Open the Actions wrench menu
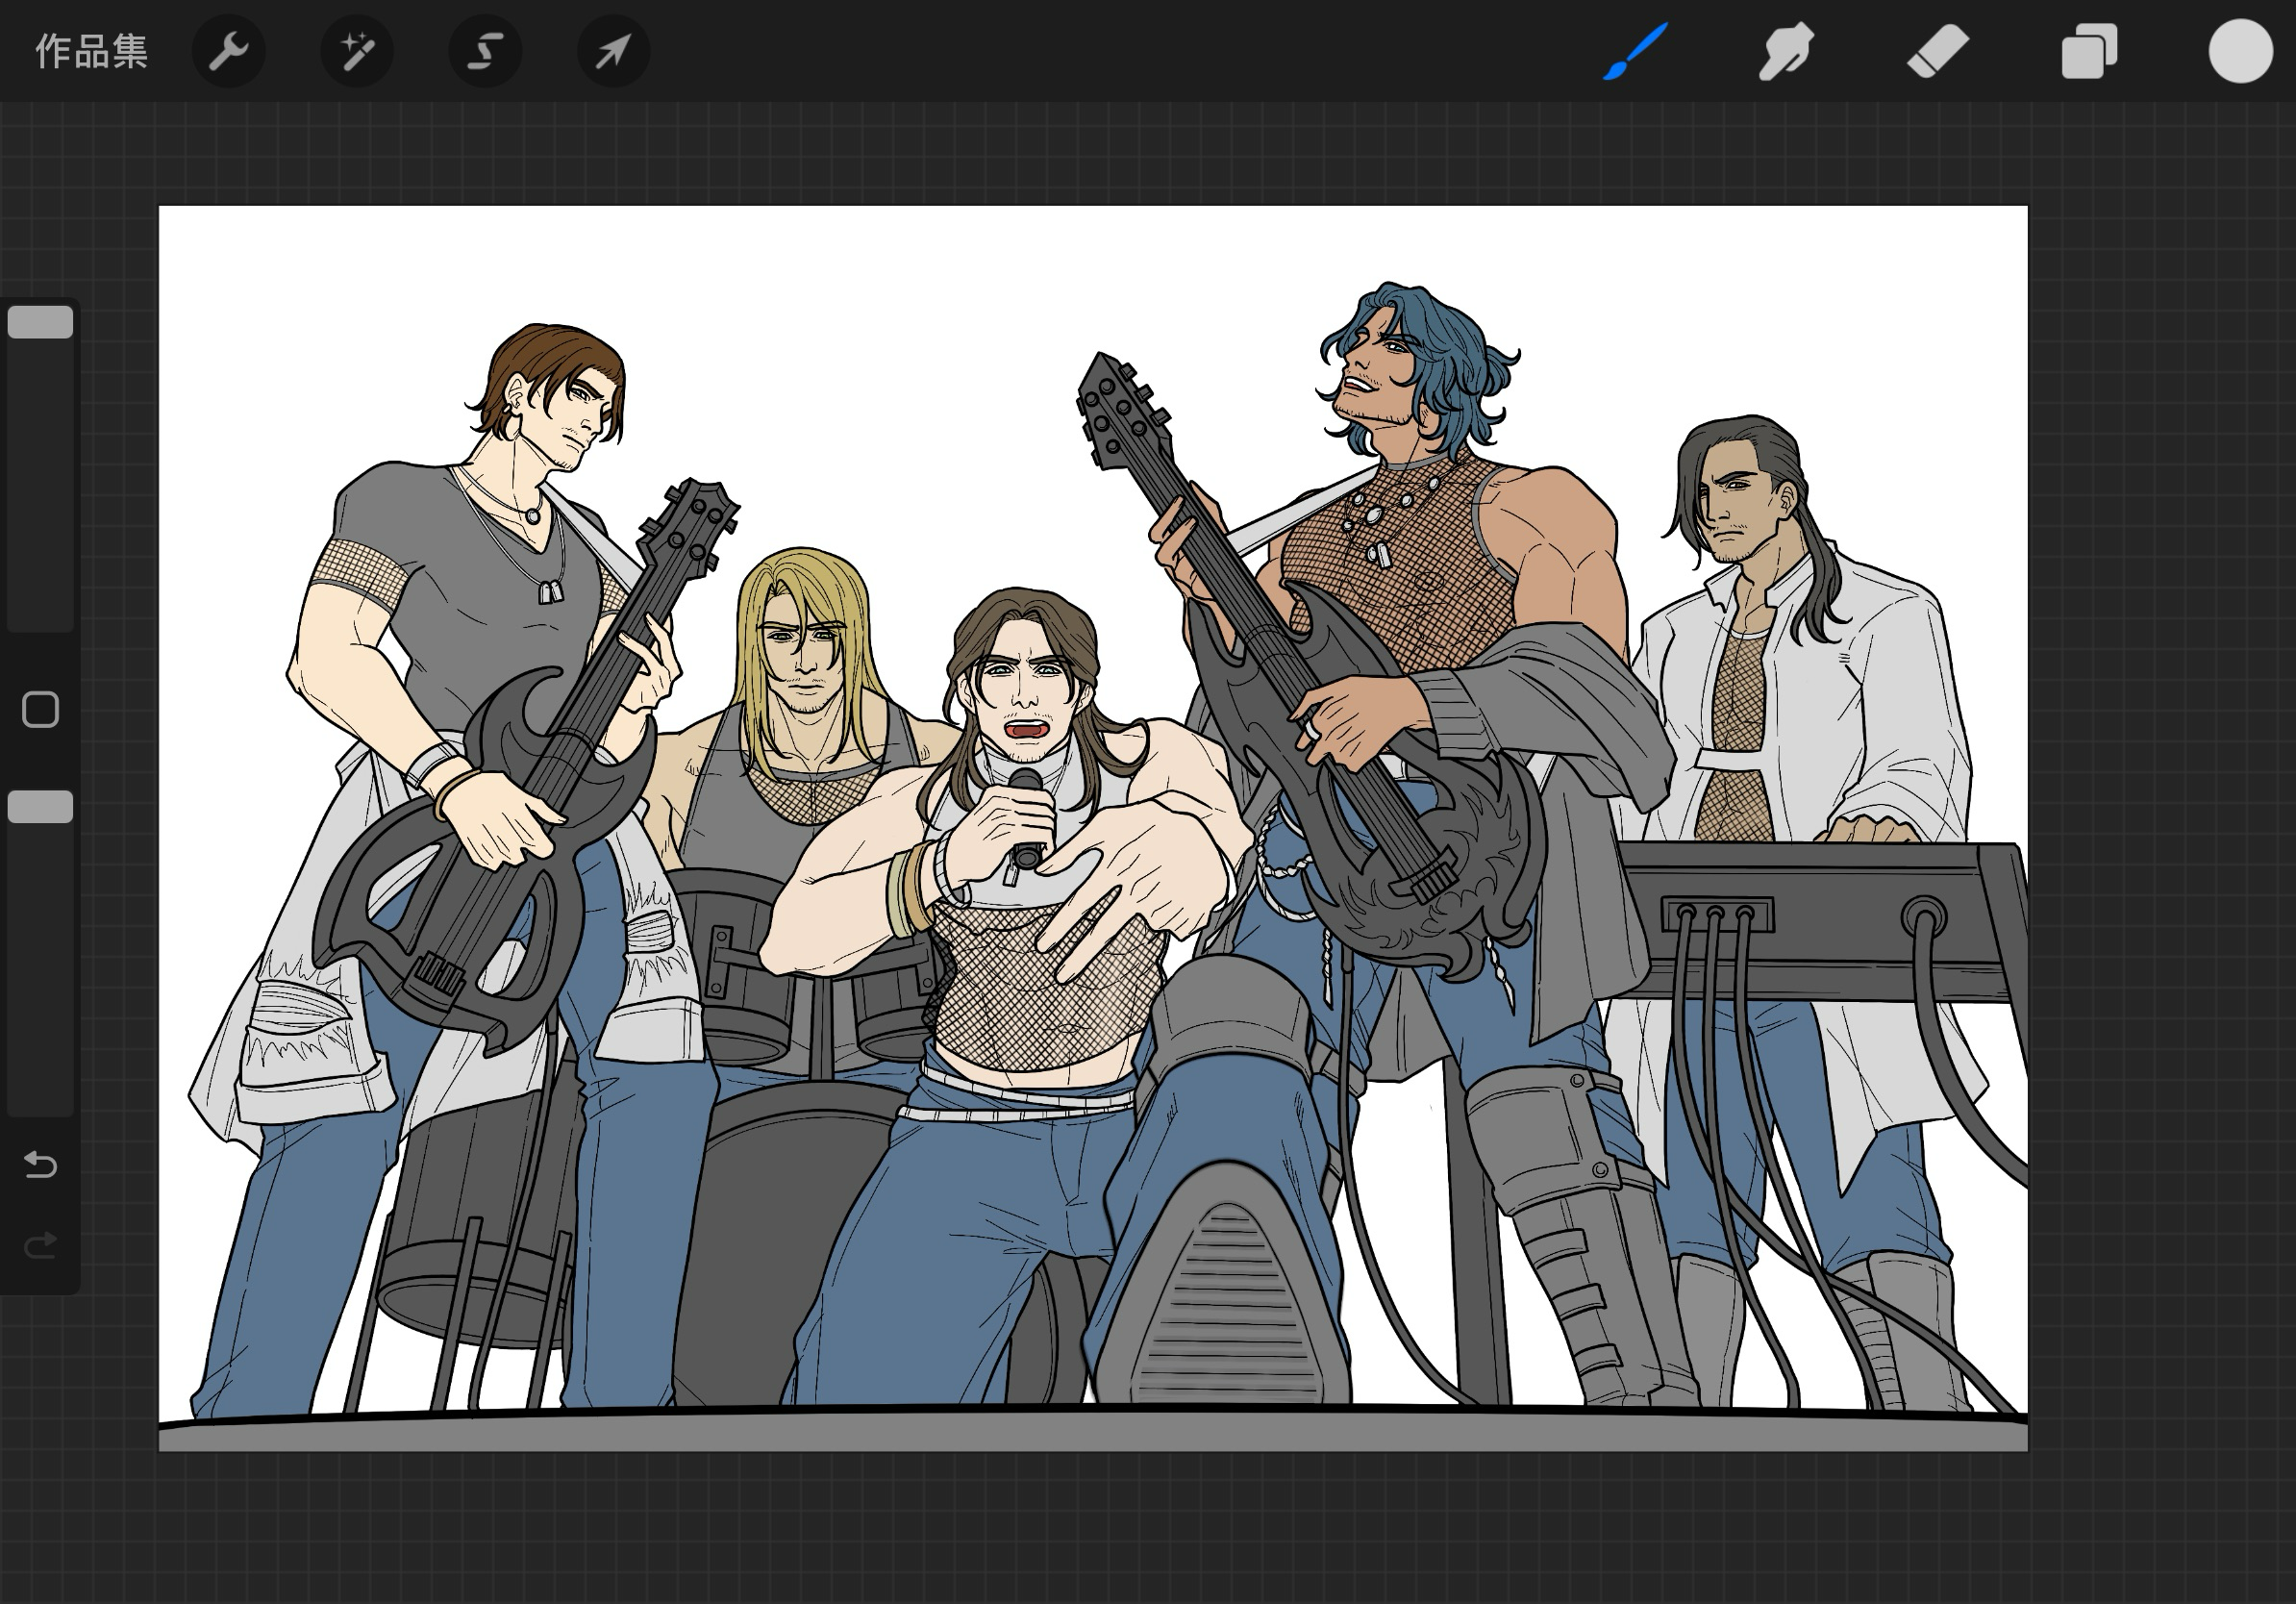The height and width of the screenshot is (1604, 2296). click(x=229, y=51)
